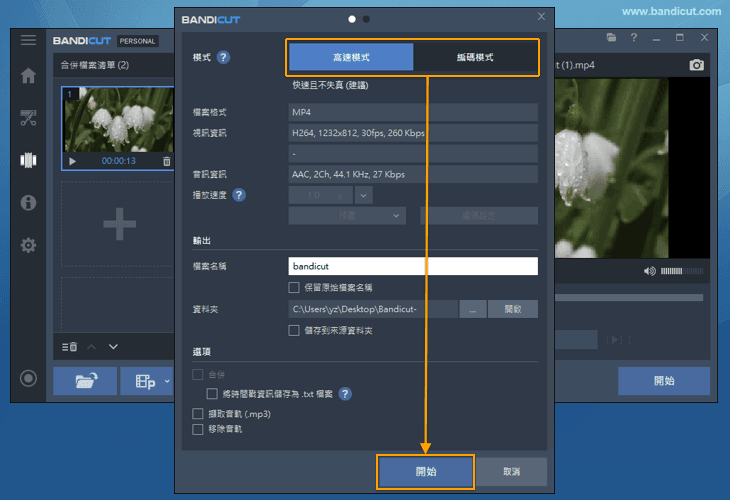
Task: Click the audio info 'AAC, 2Ch' field
Action: point(413,174)
